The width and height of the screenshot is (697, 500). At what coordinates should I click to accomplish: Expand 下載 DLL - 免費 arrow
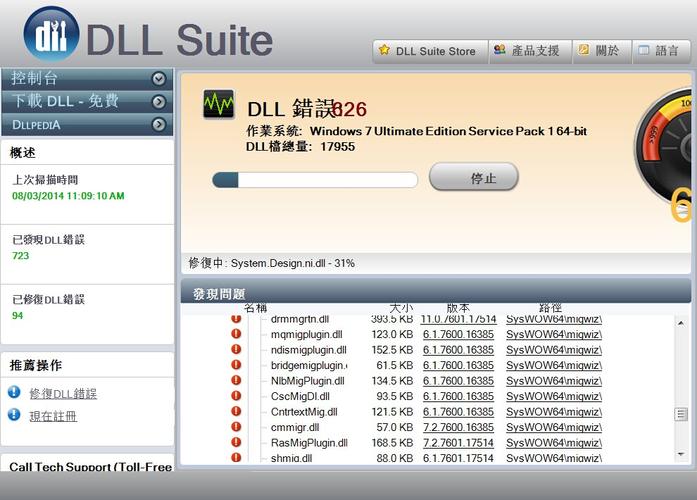[x=159, y=102]
